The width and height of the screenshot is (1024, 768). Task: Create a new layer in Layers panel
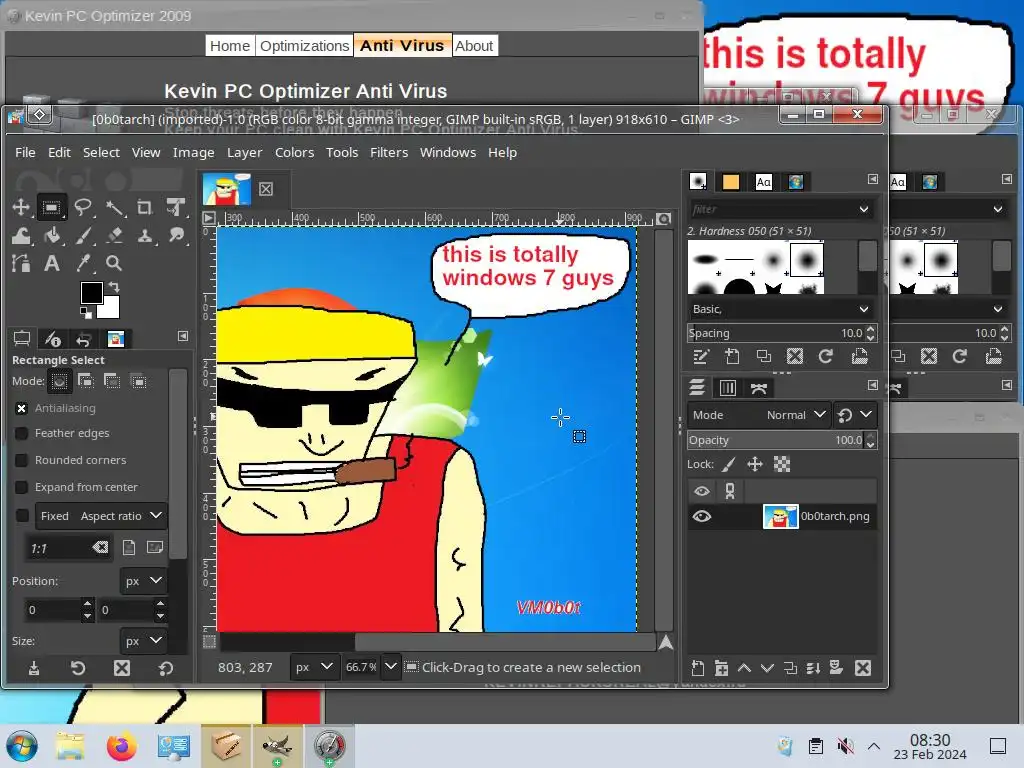coord(697,668)
